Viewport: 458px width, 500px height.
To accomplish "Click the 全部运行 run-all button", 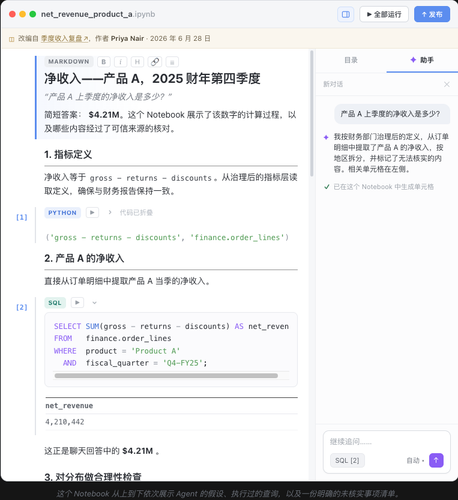I will 384,14.
